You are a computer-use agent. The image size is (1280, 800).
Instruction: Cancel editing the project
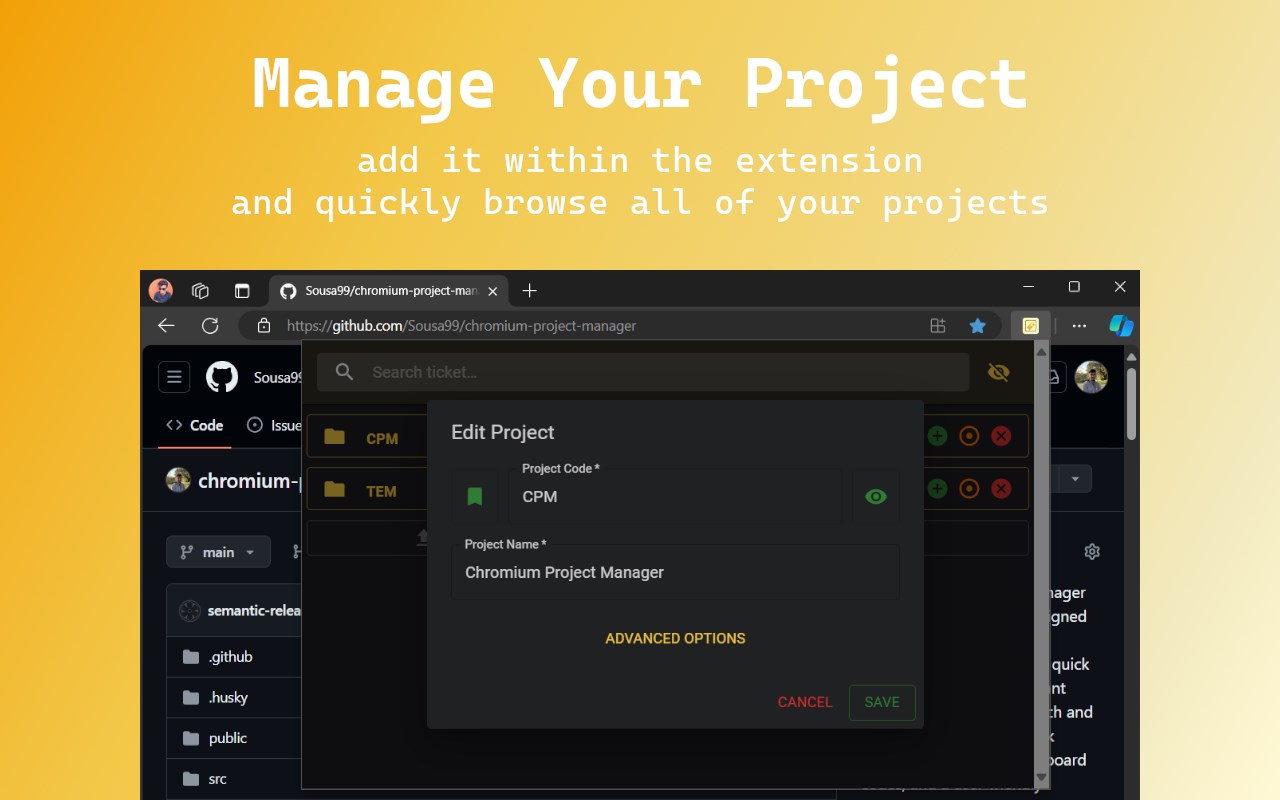pyautogui.click(x=805, y=702)
